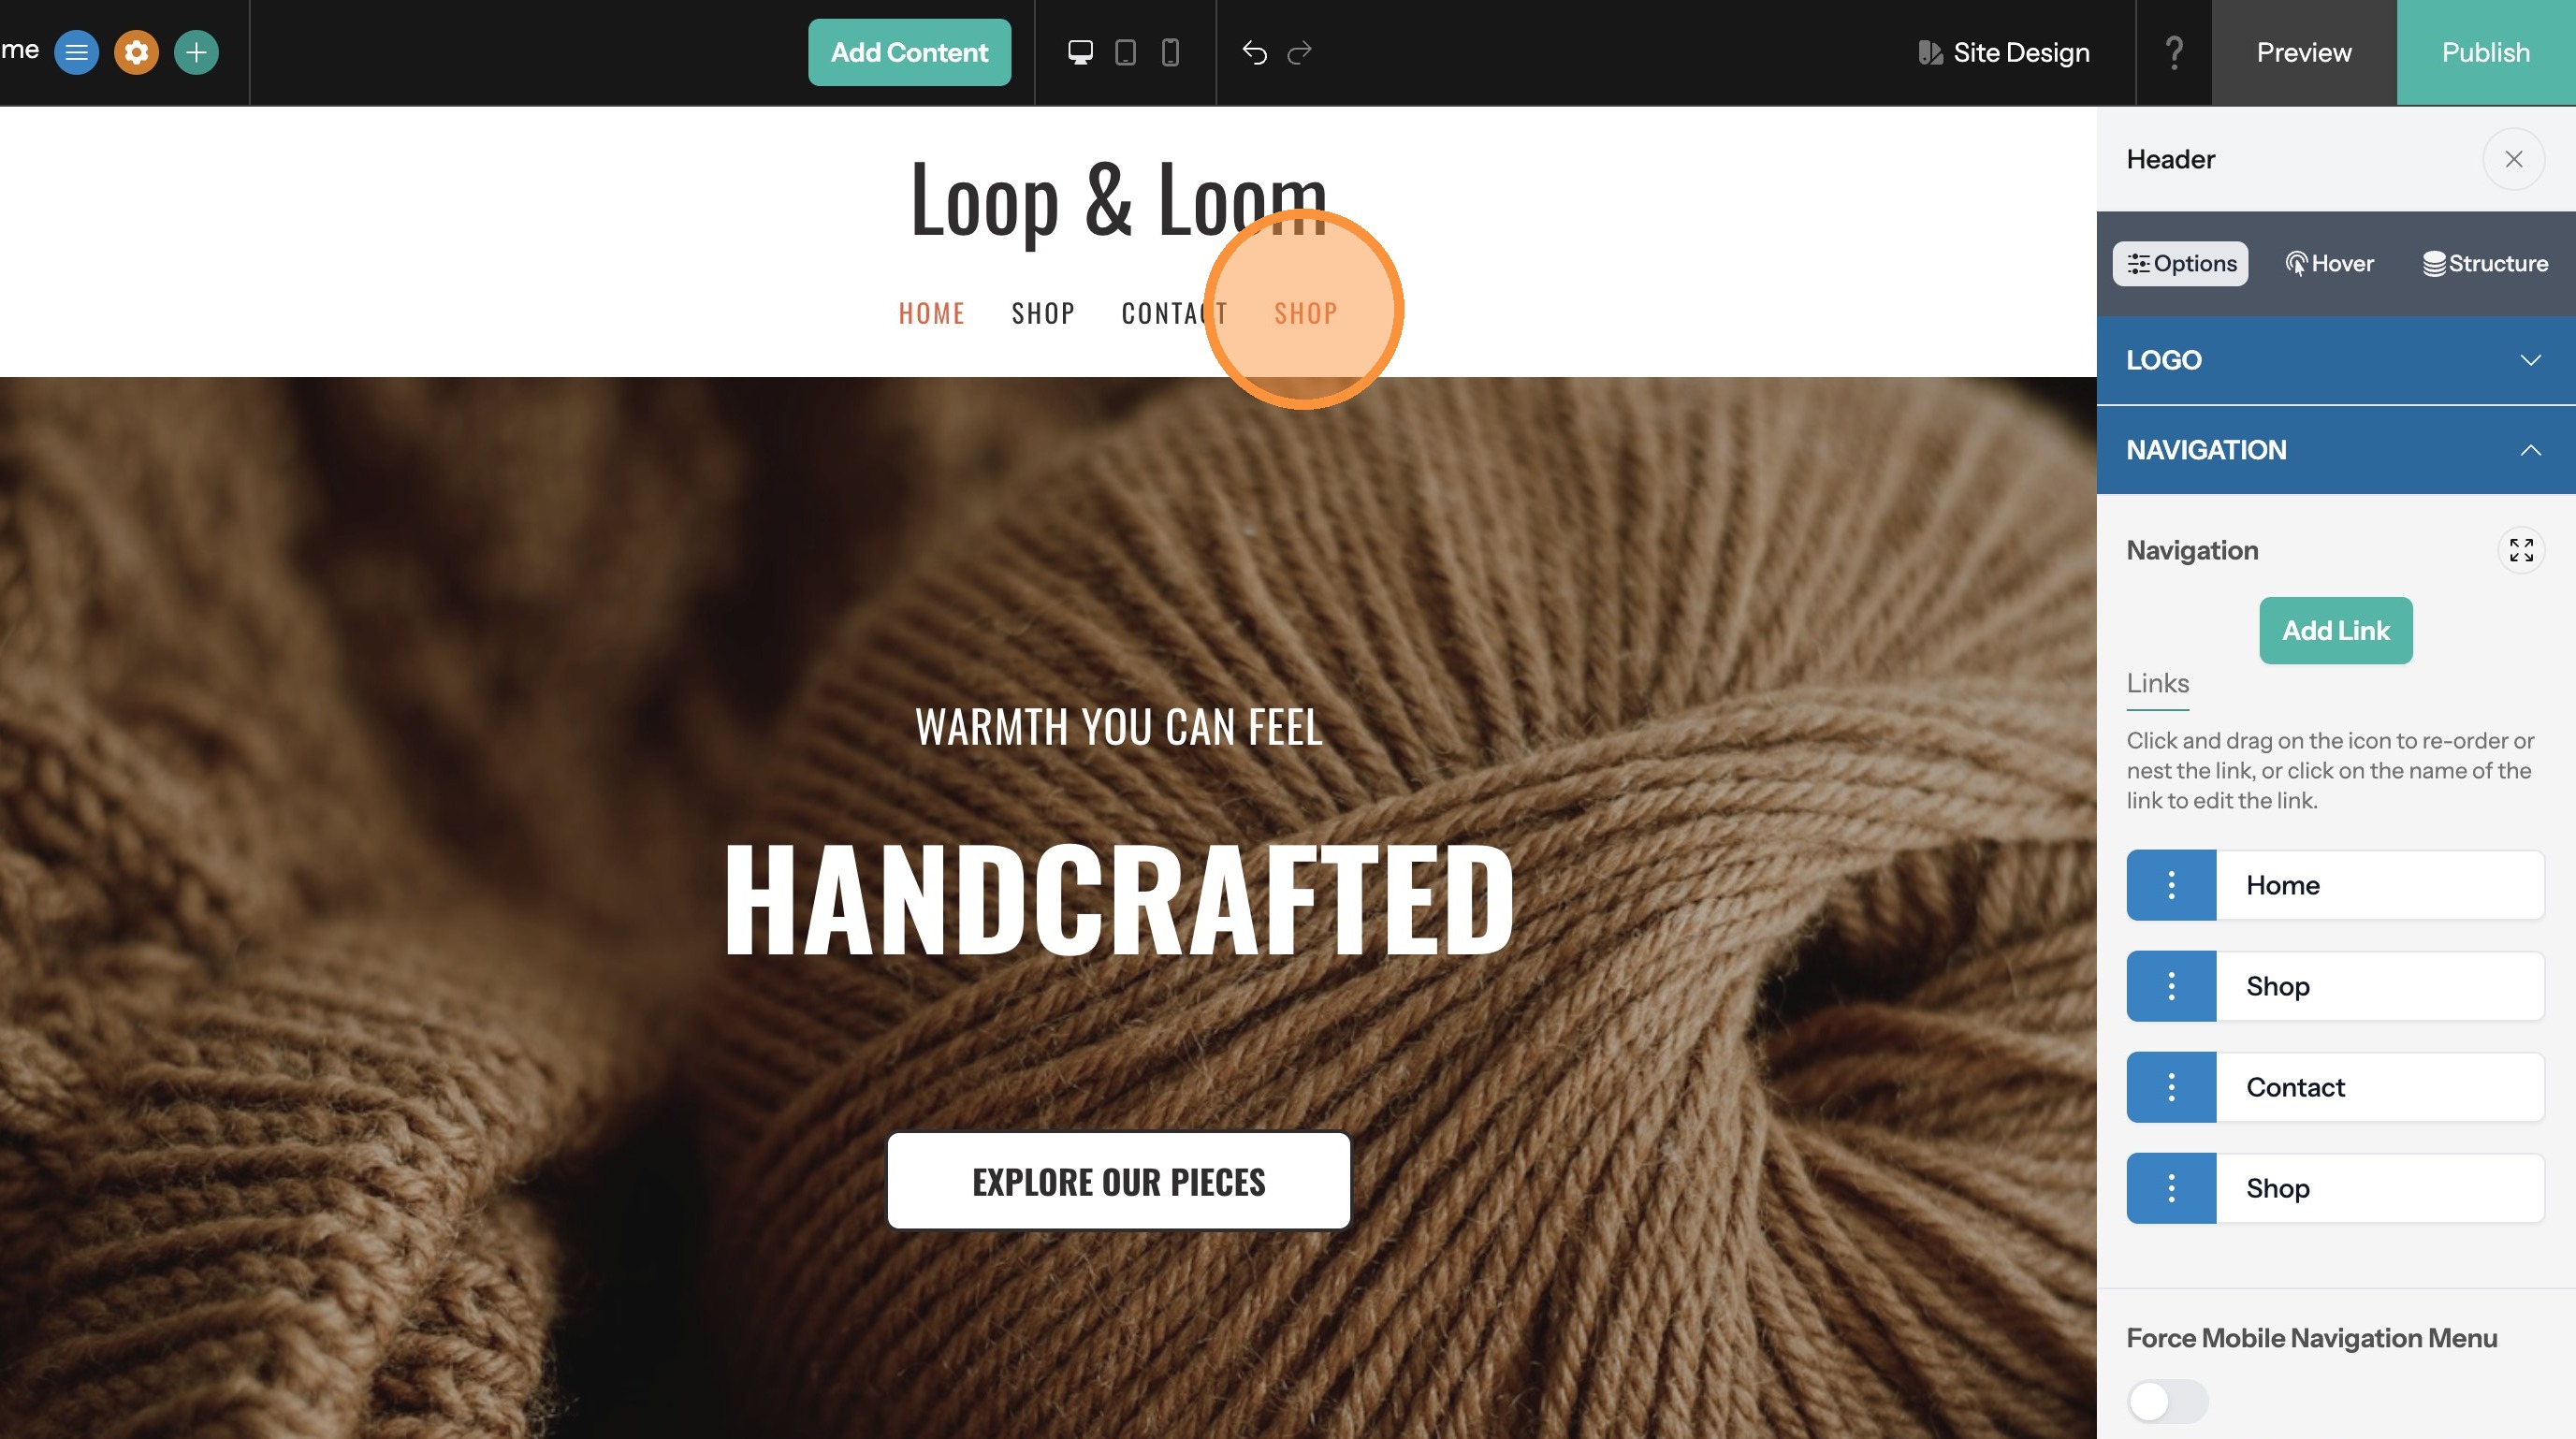
Task: Close the Header panel
Action: tap(2513, 159)
